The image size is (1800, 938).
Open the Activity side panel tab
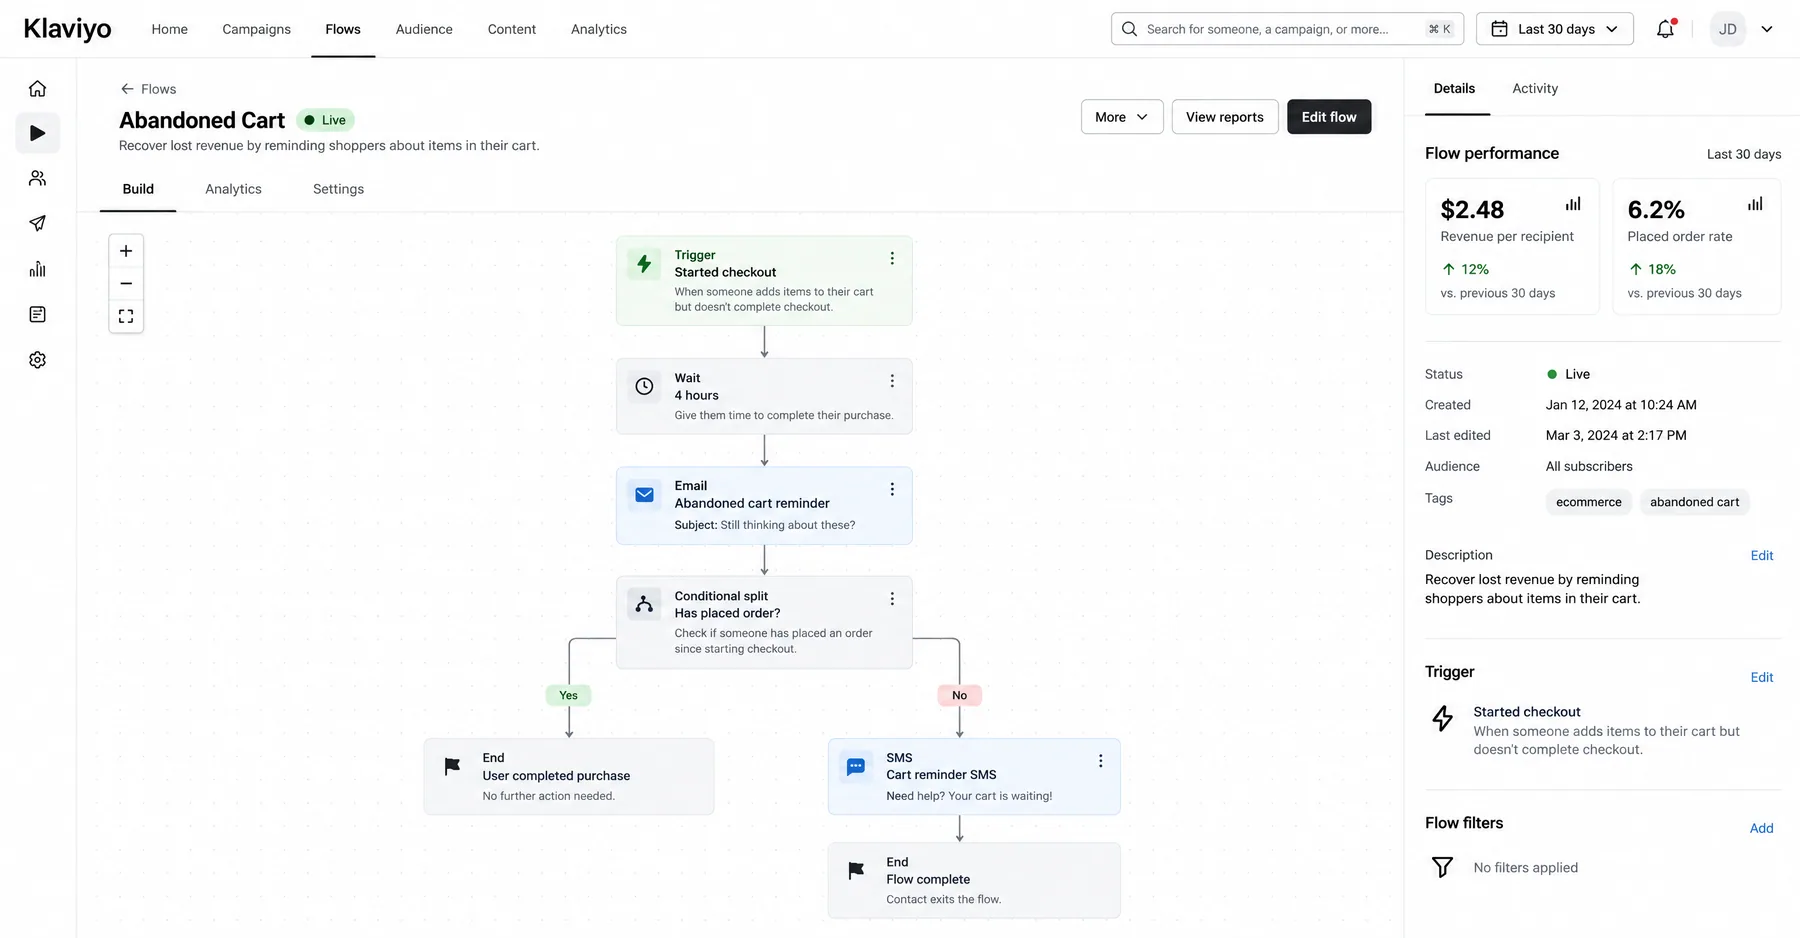pyautogui.click(x=1535, y=88)
